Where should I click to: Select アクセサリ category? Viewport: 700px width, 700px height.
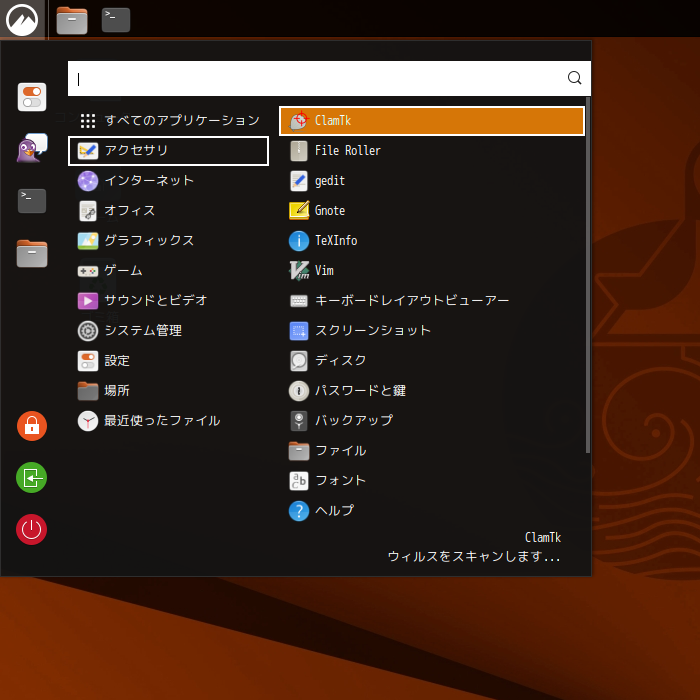pos(168,150)
